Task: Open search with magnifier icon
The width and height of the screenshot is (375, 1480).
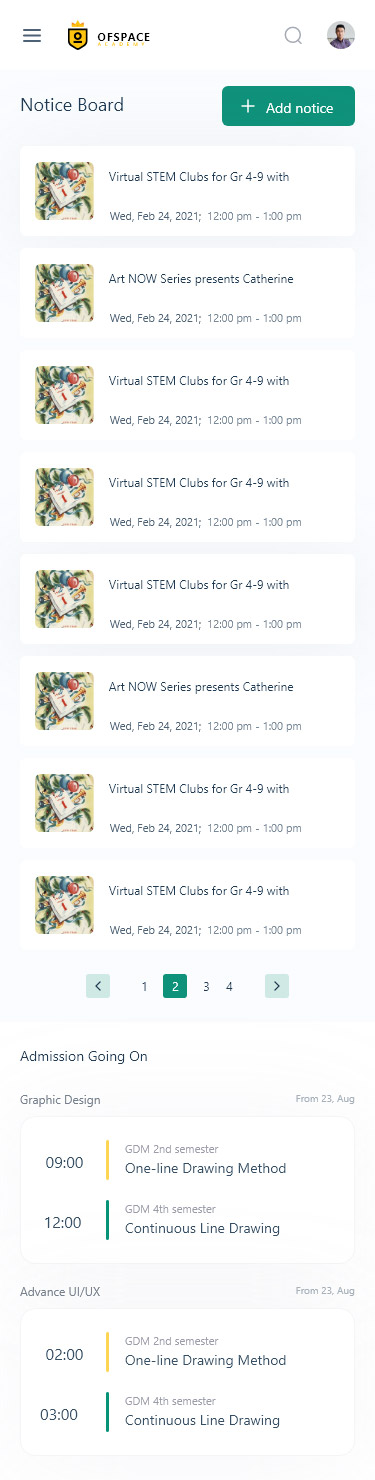Action: point(293,36)
